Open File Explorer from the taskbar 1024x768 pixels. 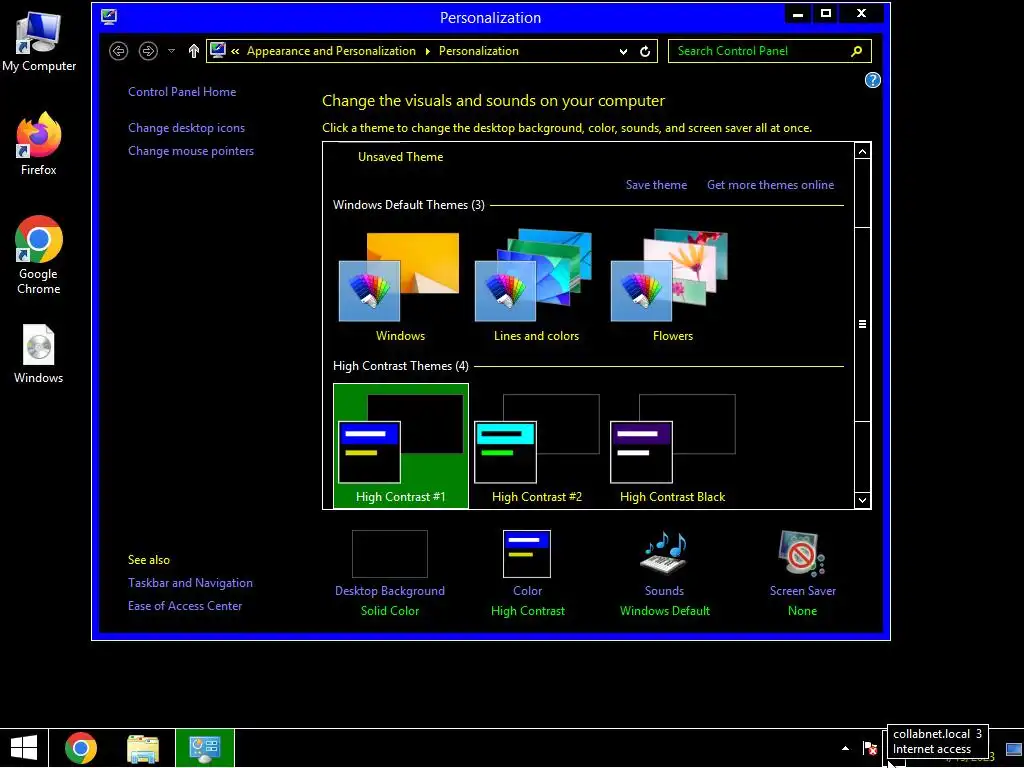point(143,748)
